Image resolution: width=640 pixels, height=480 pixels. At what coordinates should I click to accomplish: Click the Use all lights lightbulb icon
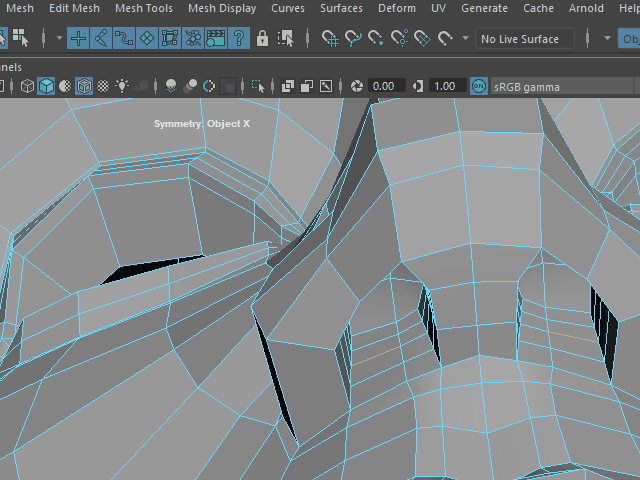[x=122, y=86]
